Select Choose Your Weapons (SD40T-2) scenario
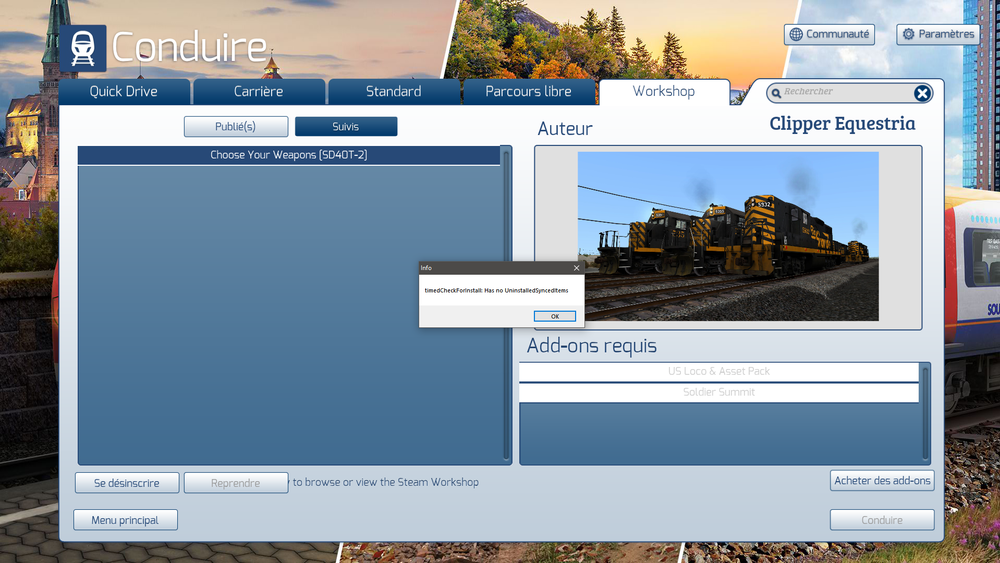This screenshot has width=1000, height=563. point(289,155)
